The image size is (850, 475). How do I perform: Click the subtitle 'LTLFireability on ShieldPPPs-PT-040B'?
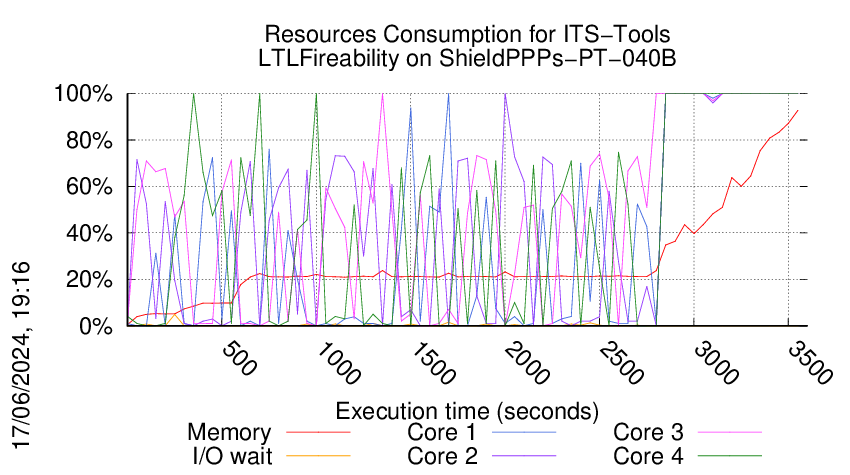(x=467, y=58)
